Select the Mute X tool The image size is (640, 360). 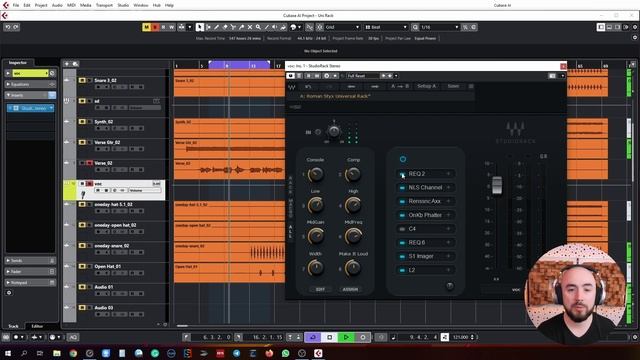(250, 27)
